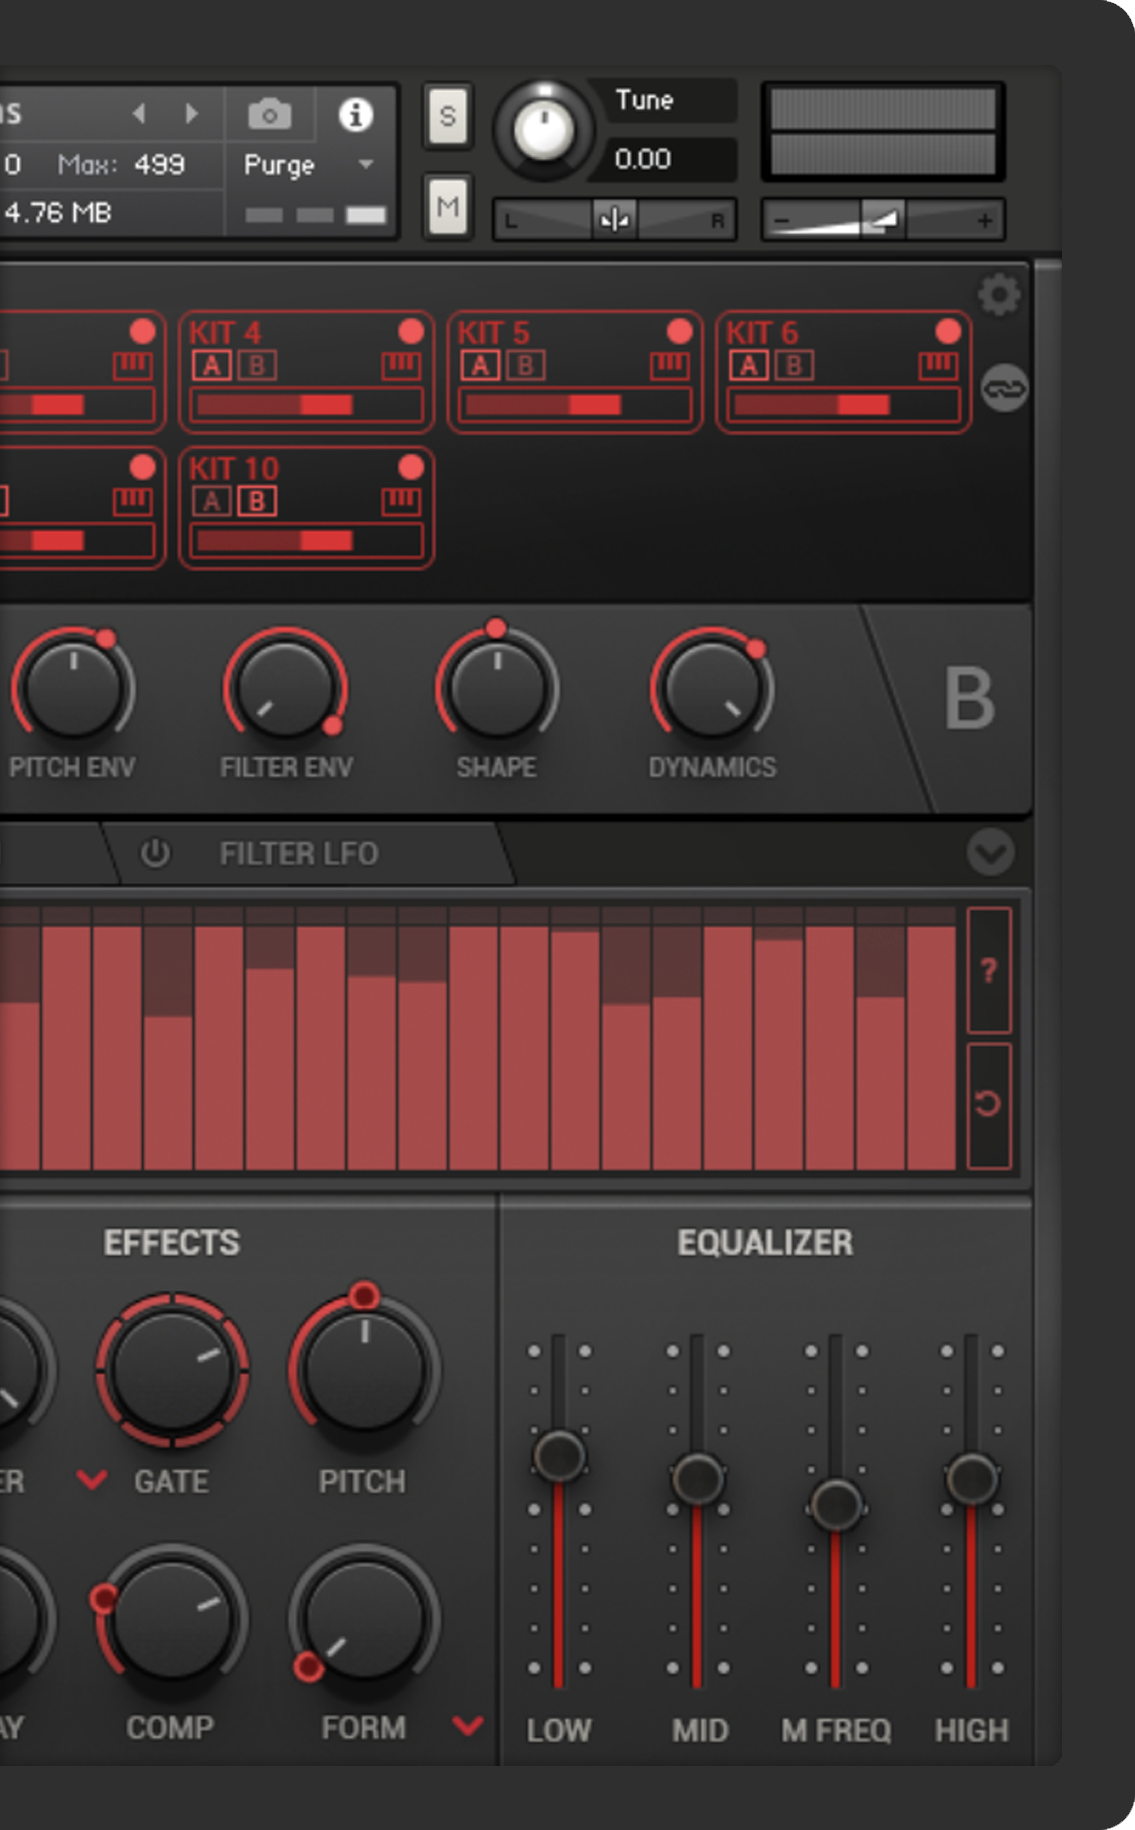This screenshot has width=1135, height=1830.
Task: Click the snapshot camera icon
Action: click(x=269, y=114)
